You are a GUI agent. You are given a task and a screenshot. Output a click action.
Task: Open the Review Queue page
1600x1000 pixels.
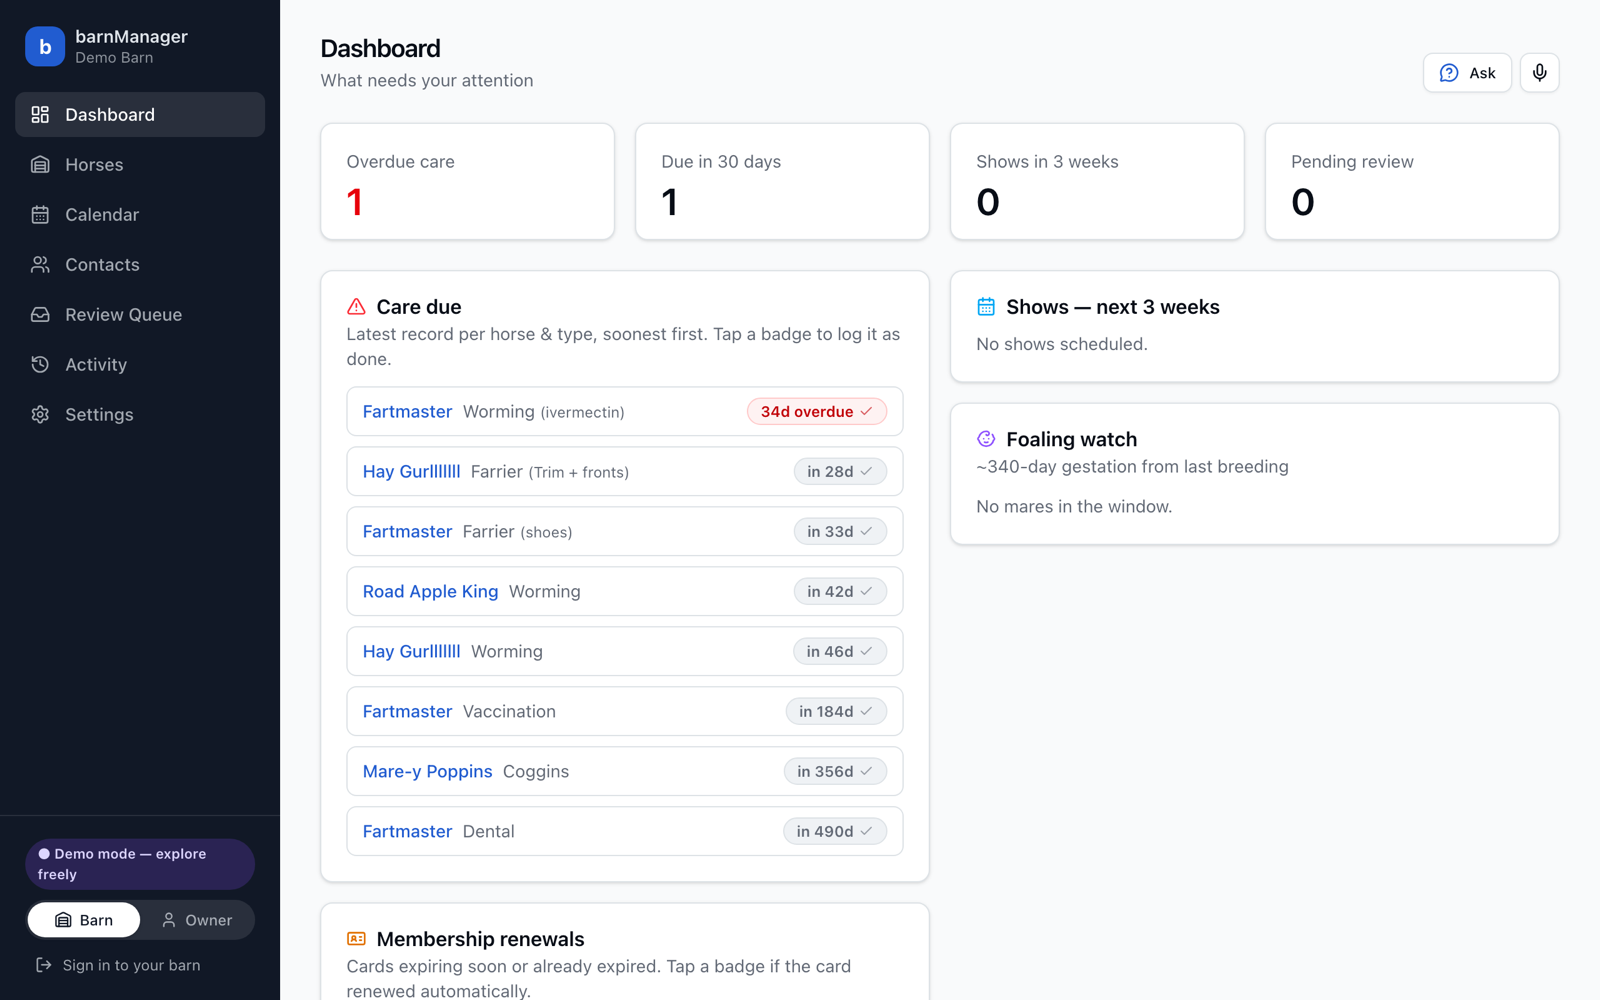coord(140,315)
